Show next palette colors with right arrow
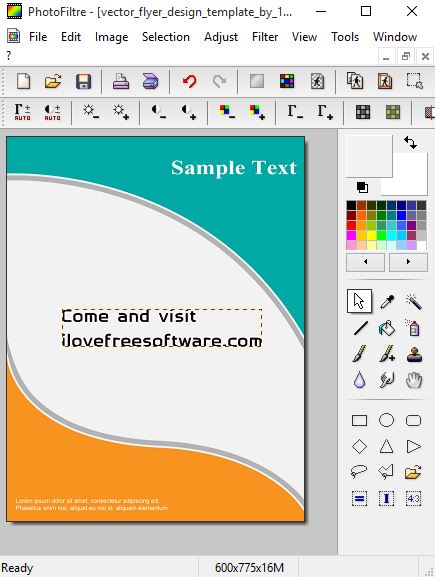Viewport: 435px width, 577px height. 408,262
